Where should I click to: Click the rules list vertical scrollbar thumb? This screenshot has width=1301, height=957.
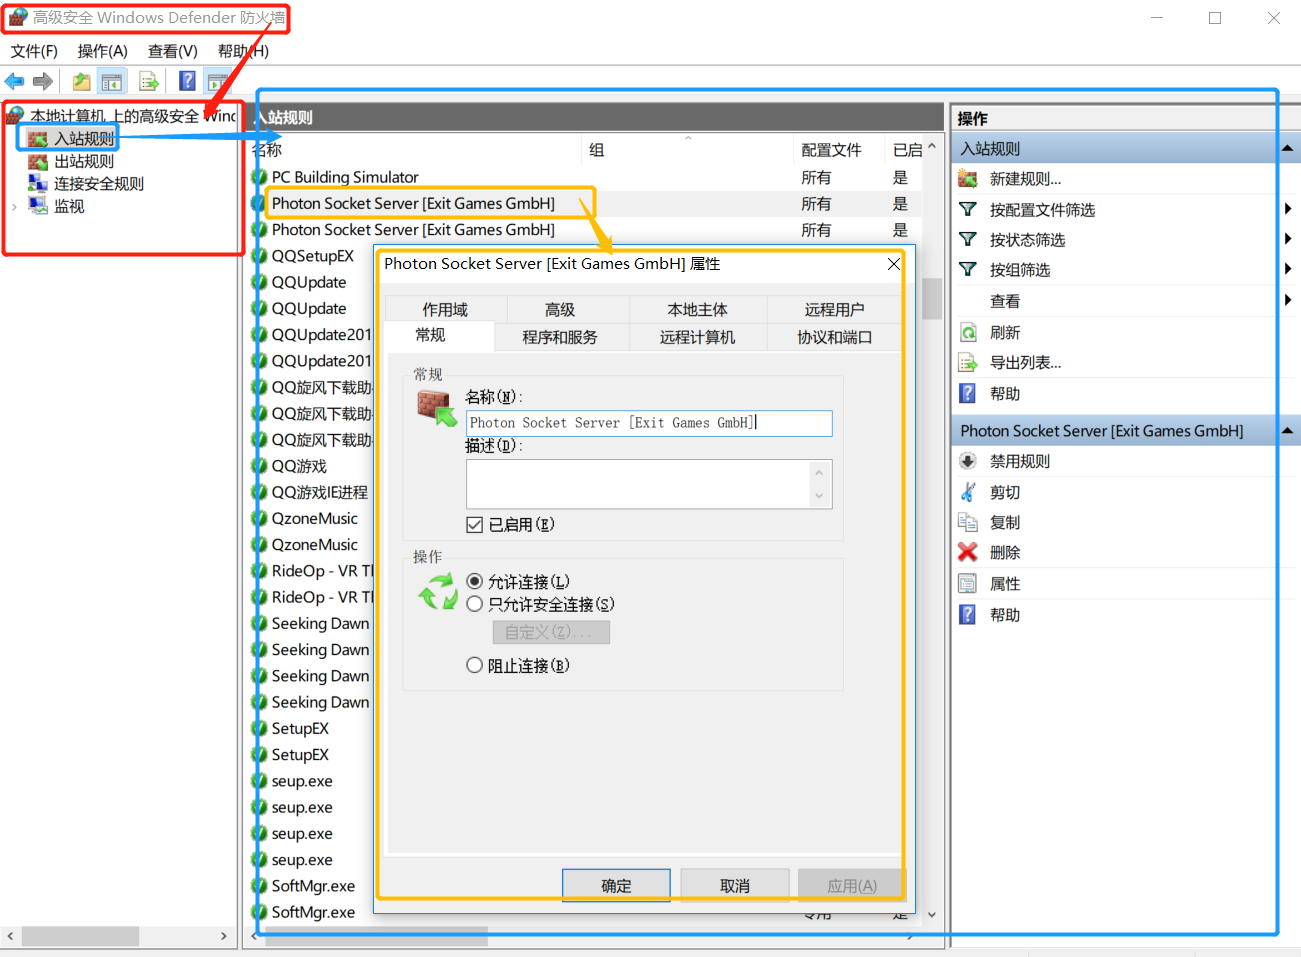point(932,298)
